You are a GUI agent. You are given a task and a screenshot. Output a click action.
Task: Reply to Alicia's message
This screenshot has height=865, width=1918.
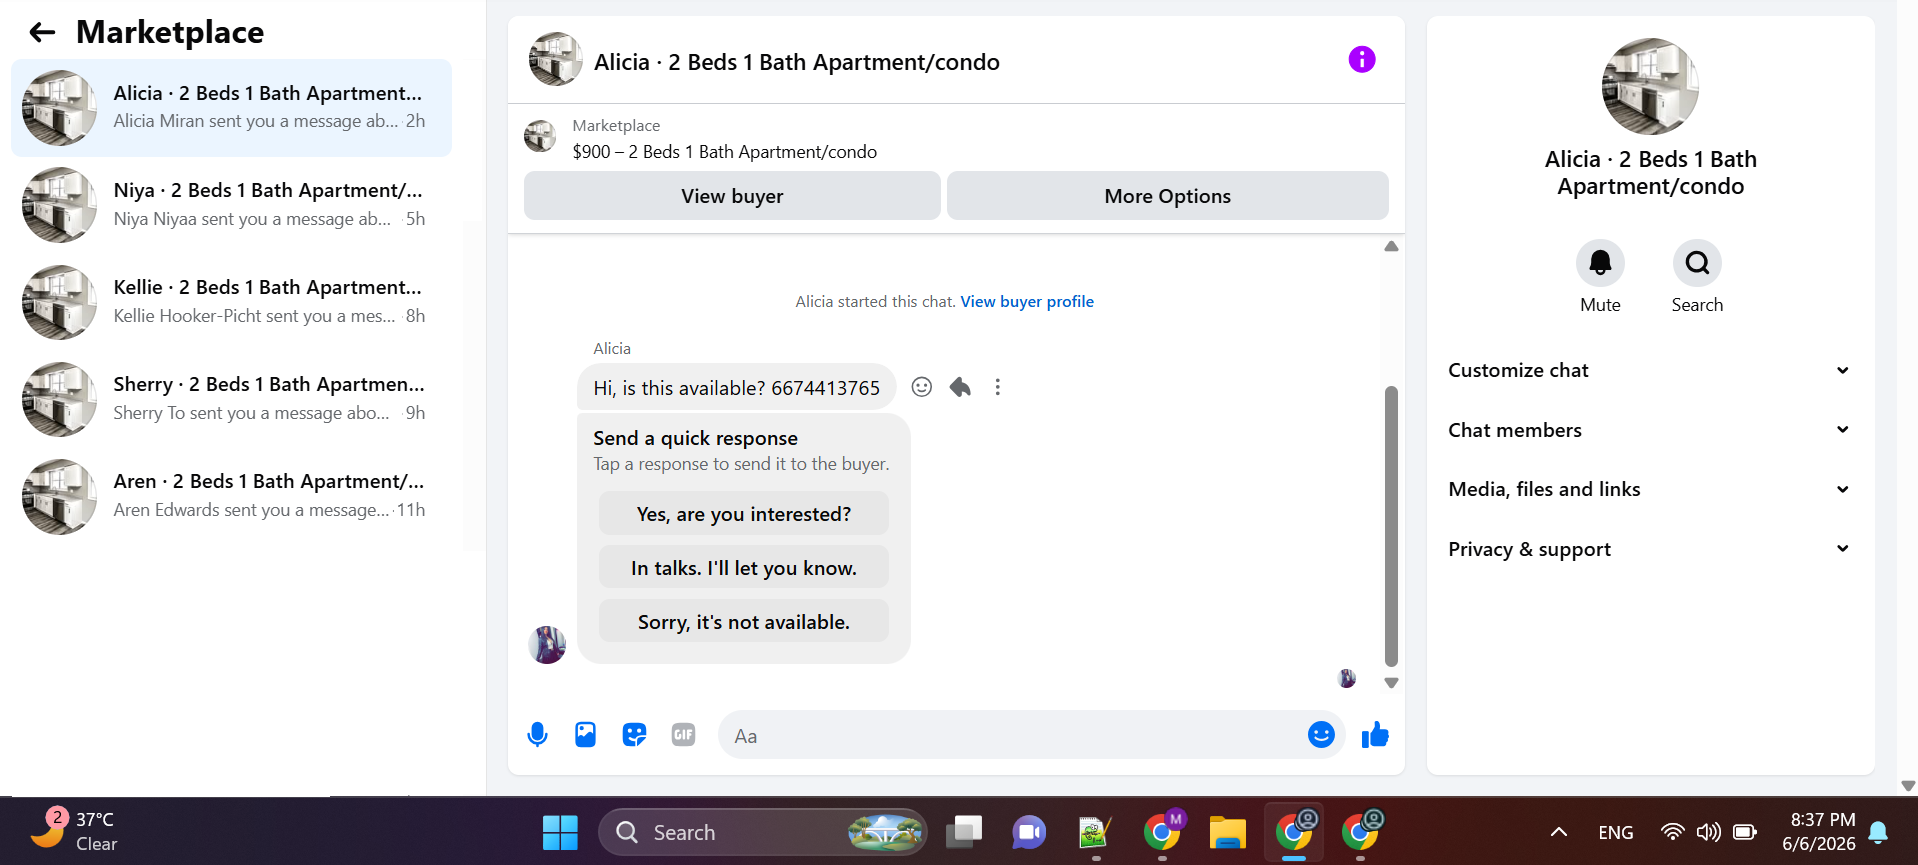click(x=960, y=387)
